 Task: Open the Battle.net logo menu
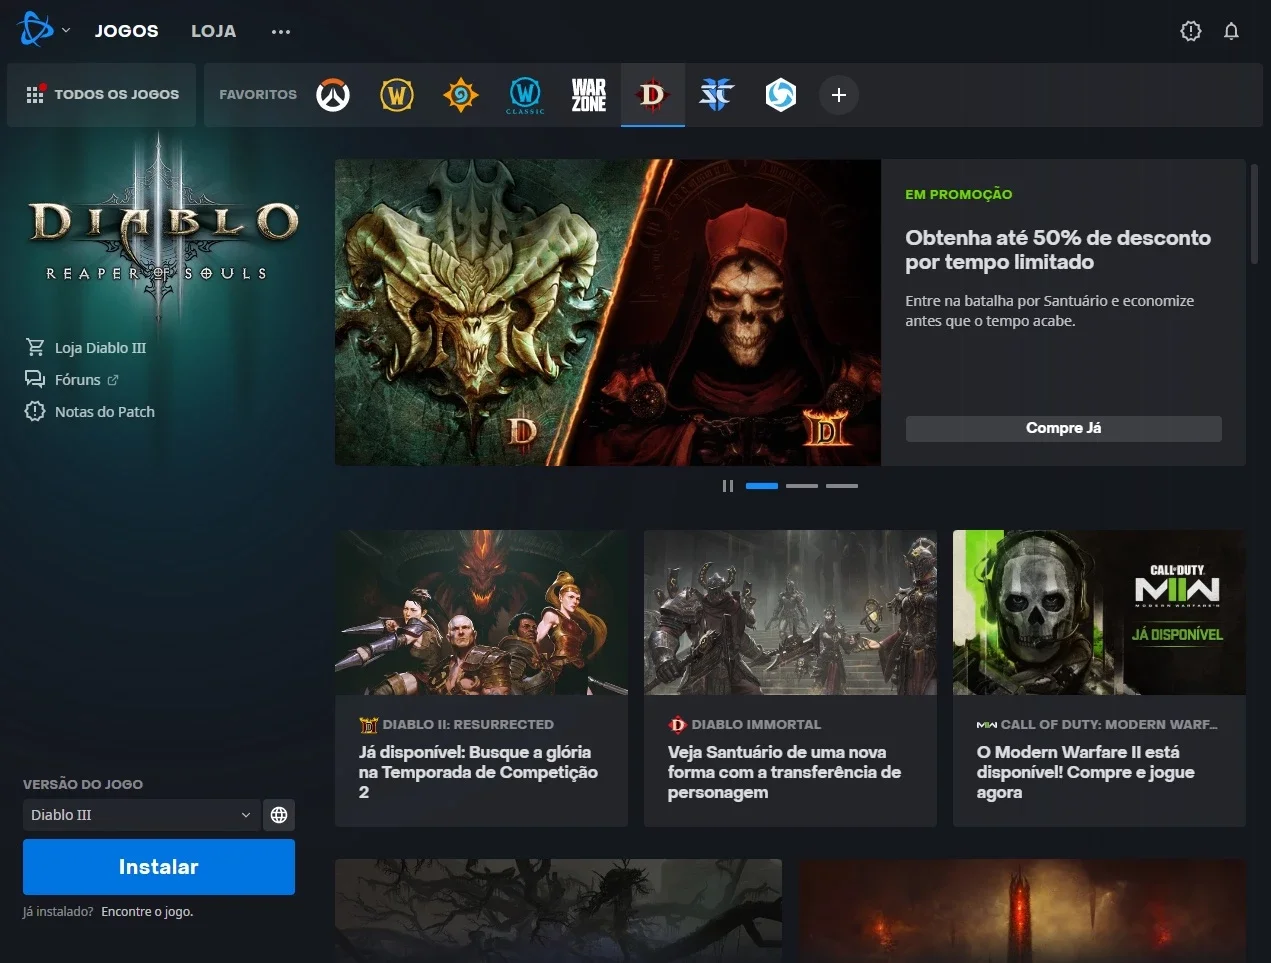click(43, 30)
